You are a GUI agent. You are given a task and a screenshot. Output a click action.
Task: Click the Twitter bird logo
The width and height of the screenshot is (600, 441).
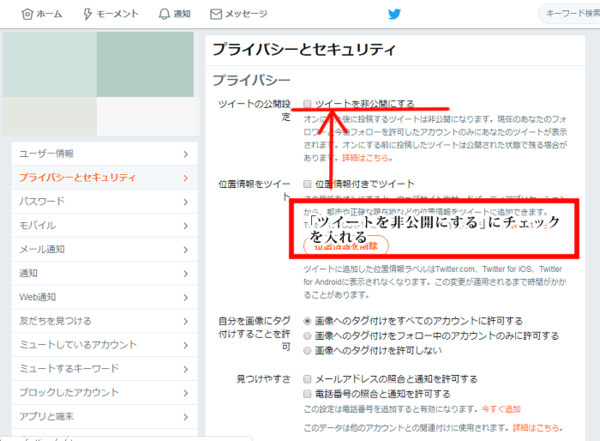394,14
